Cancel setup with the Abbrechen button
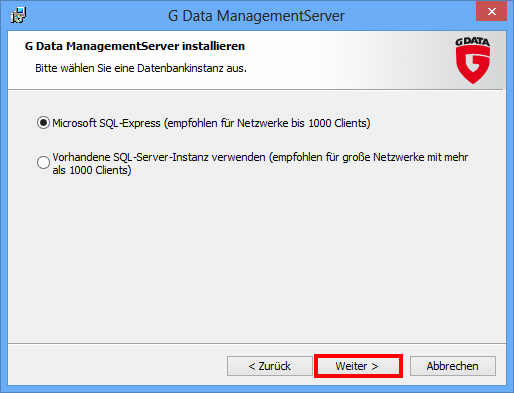Screen dimensions: 514x393 [x=453, y=366]
